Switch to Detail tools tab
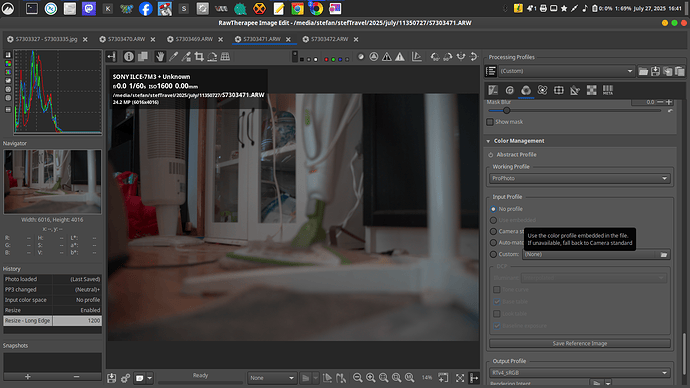Image resolution: width=690 pixels, height=388 pixels. click(510, 90)
